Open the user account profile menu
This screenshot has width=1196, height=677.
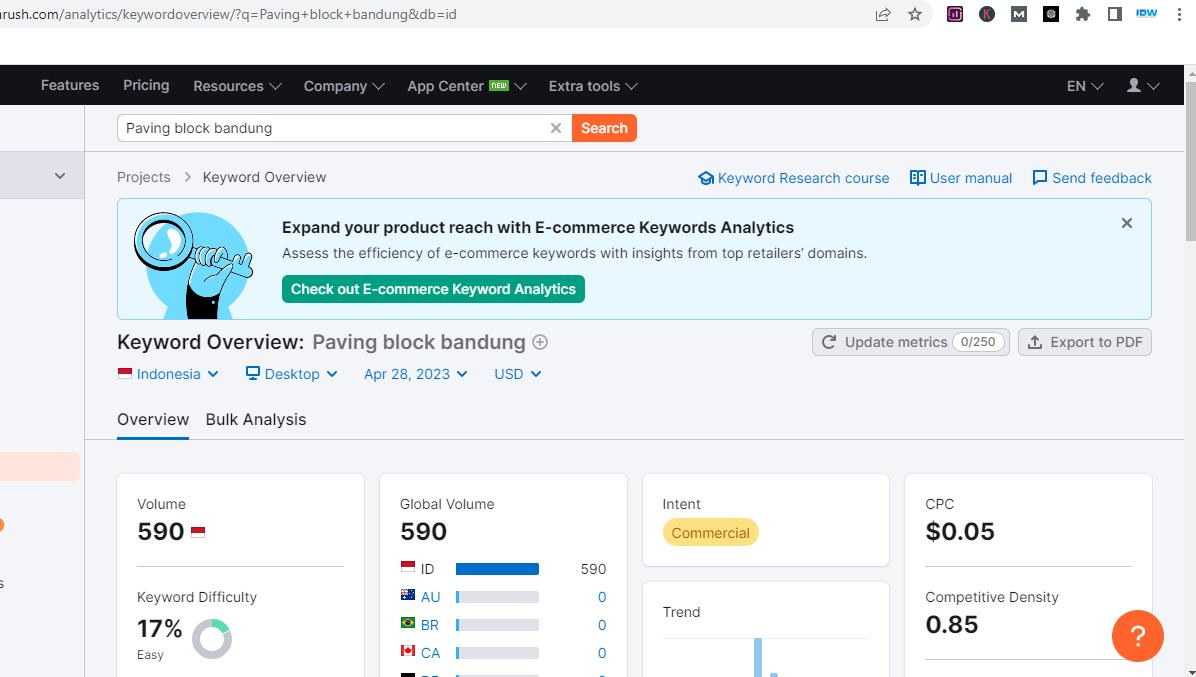pyautogui.click(x=1143, y=85)
